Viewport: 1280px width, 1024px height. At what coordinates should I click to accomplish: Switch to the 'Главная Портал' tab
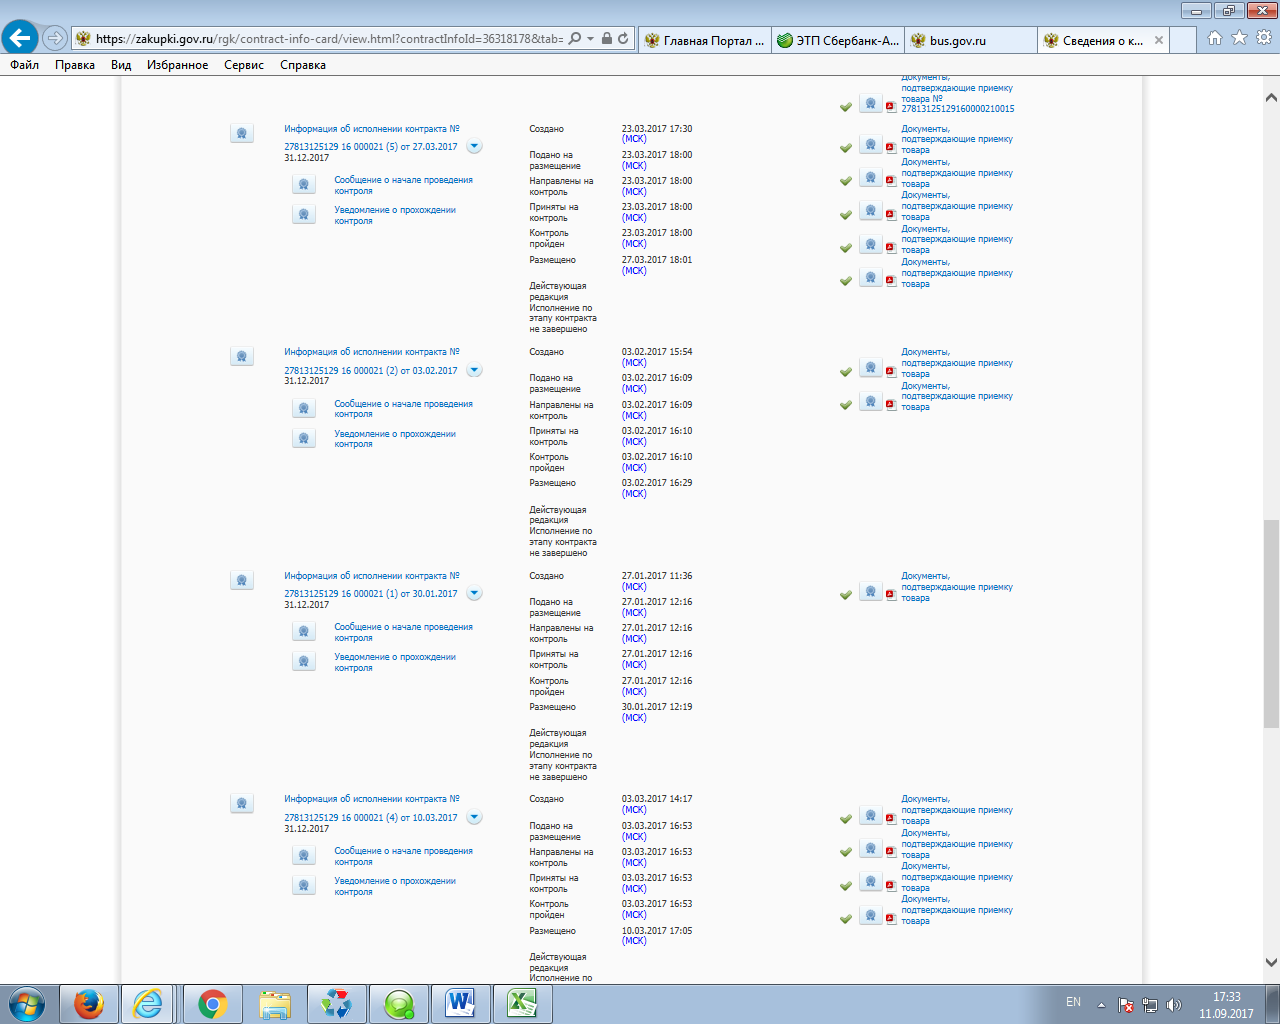704,41
